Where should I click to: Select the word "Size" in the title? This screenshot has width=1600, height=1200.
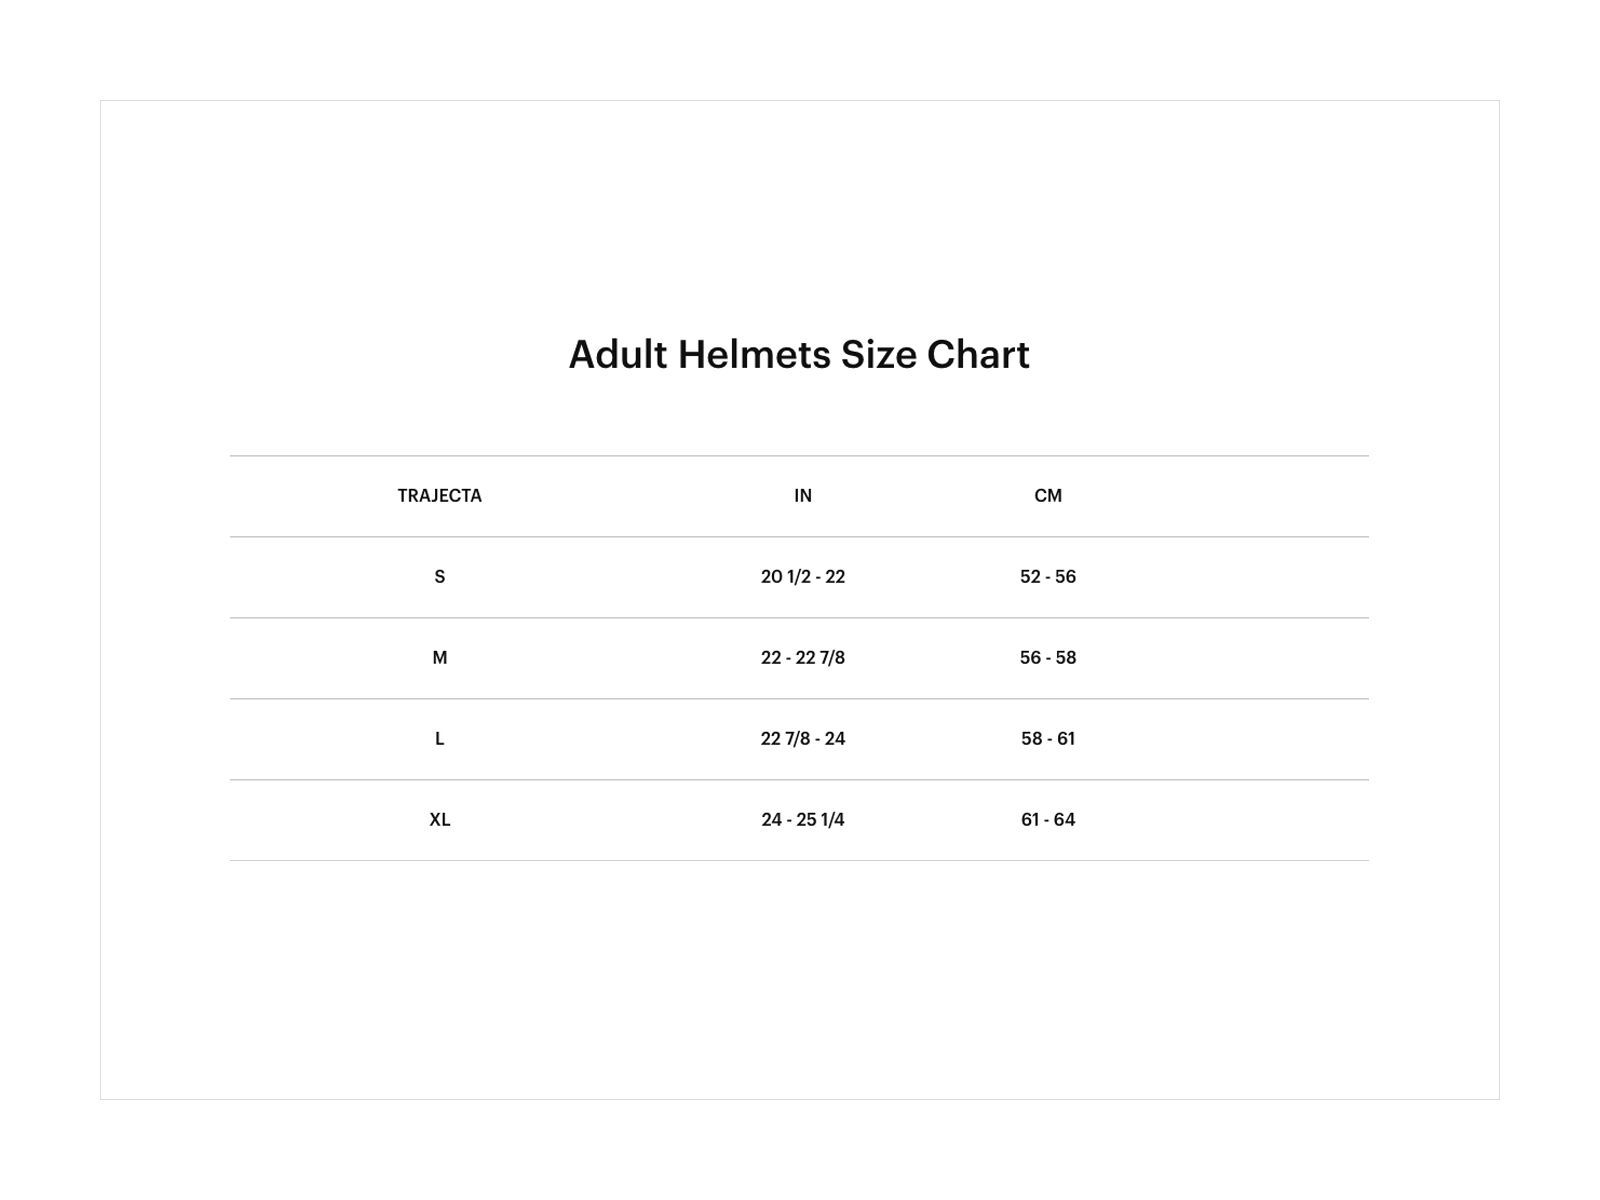click(878, 355)
